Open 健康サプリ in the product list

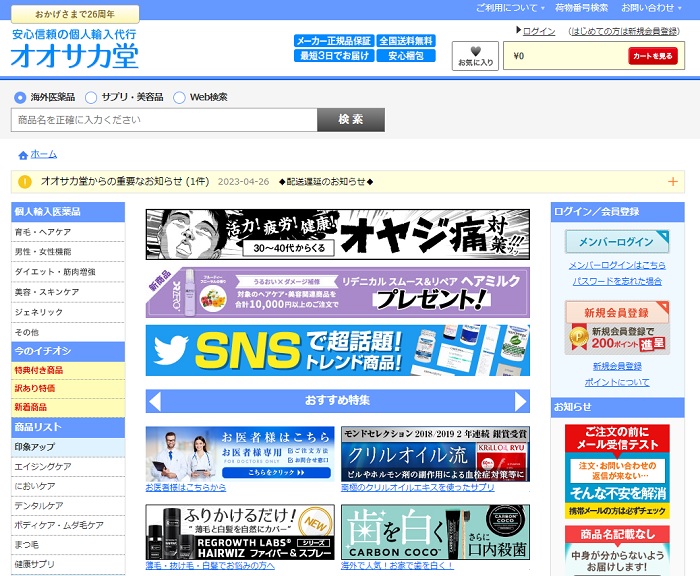[68, 564]
